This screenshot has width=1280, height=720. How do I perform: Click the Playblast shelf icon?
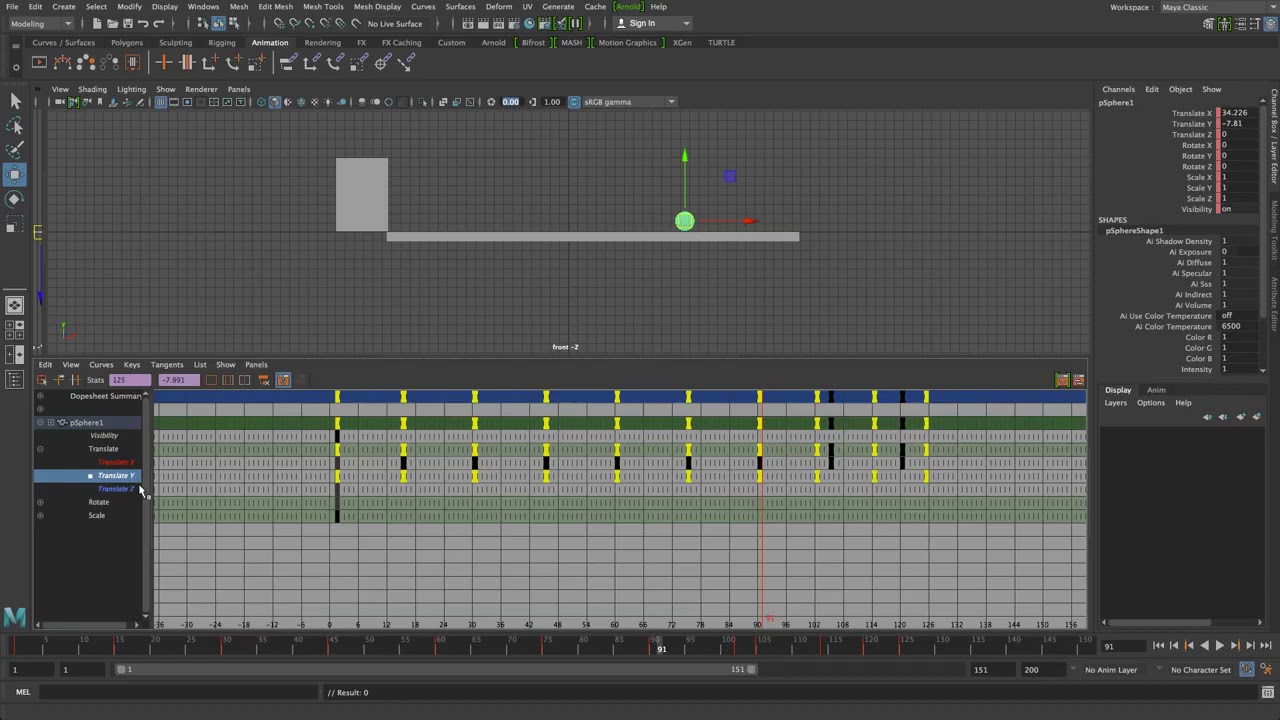[x=39, y=63]
